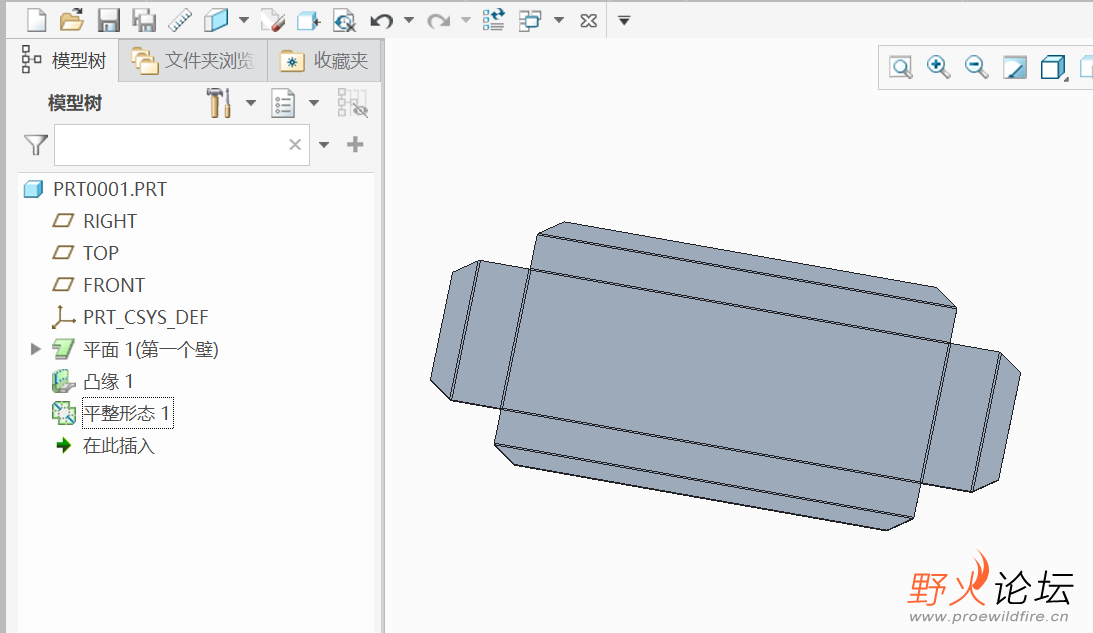Click the zoom in magnifier icon
Screen dimensions: 1093x633
pyautogui.click(x=938, y=67)
